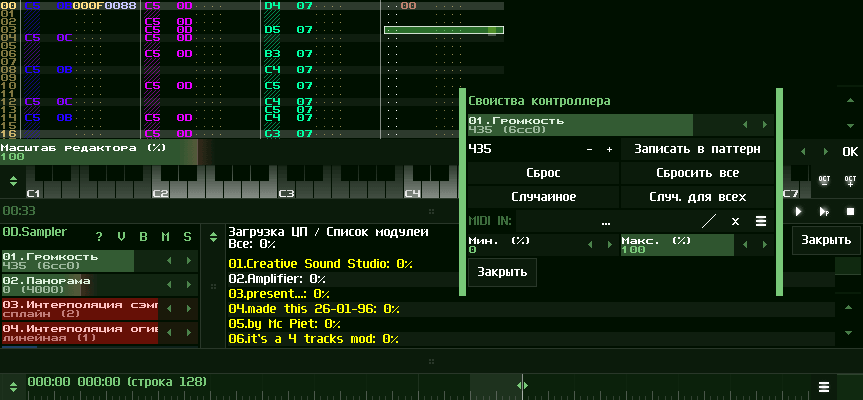This screenshot has height=400, width=863.
Task: Select module '02.Amplifier: 0%'
Action: coord(277,279)
